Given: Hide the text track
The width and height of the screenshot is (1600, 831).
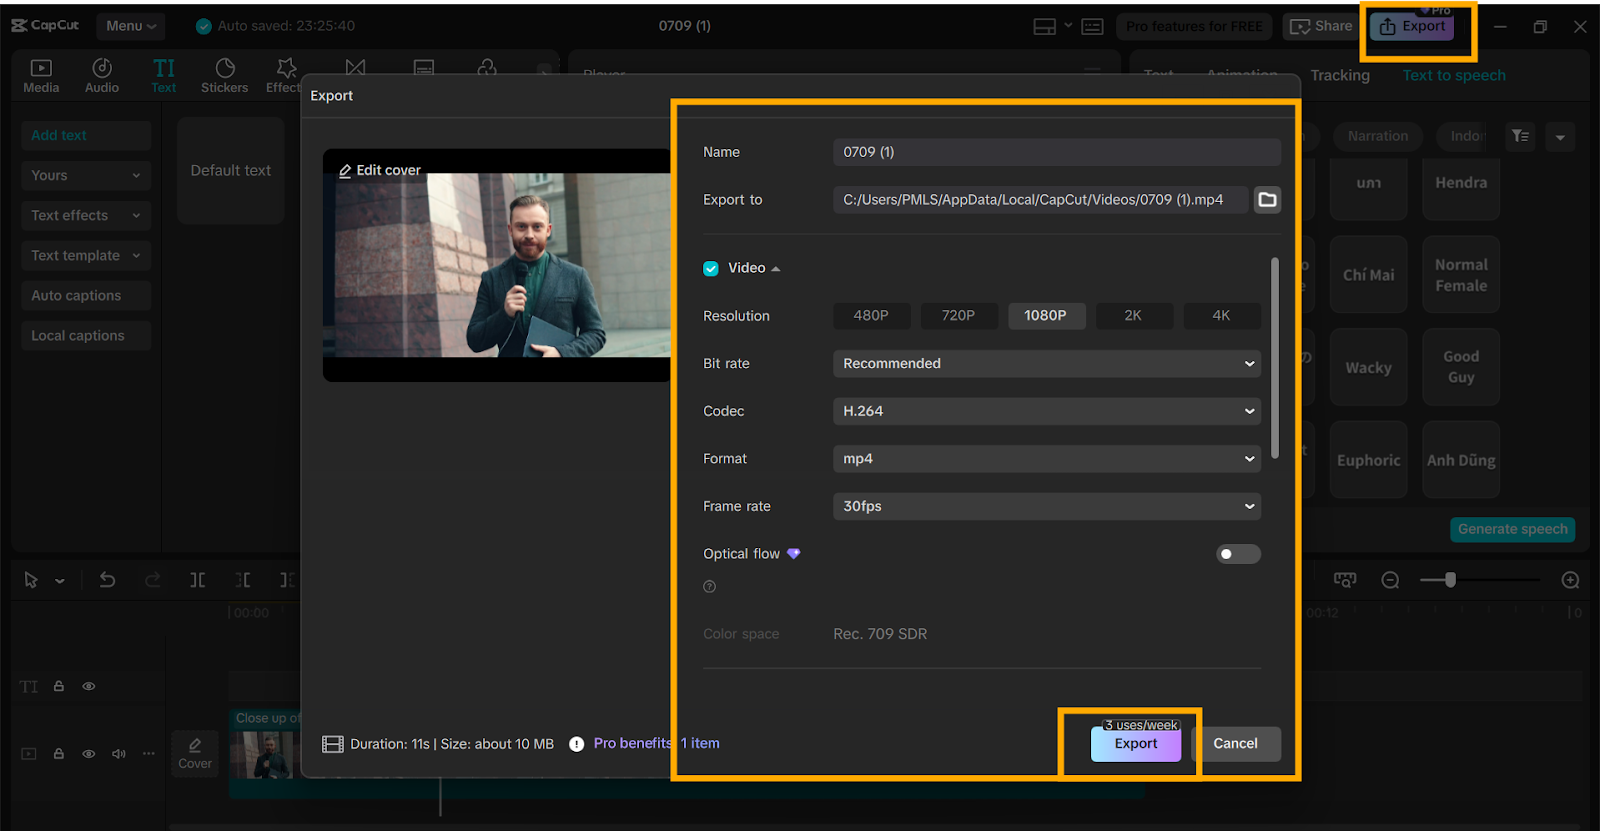Looking at the screenshot, I should 89,686.
